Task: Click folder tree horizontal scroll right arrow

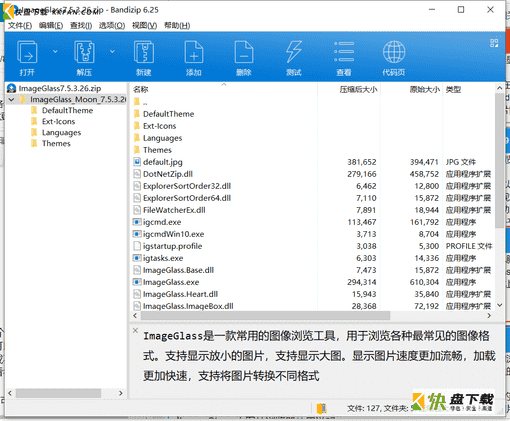Action: 121,393
